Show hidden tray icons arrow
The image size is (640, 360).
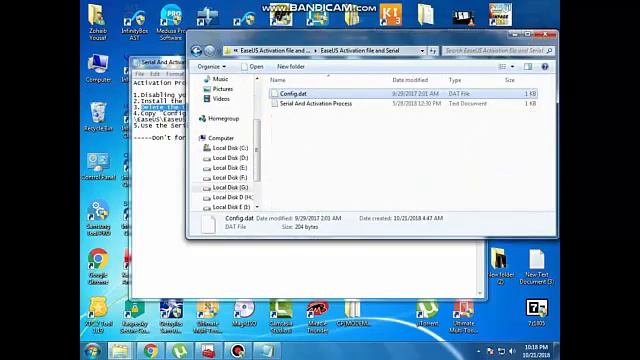pyautogui.click(x=478, y=351)
